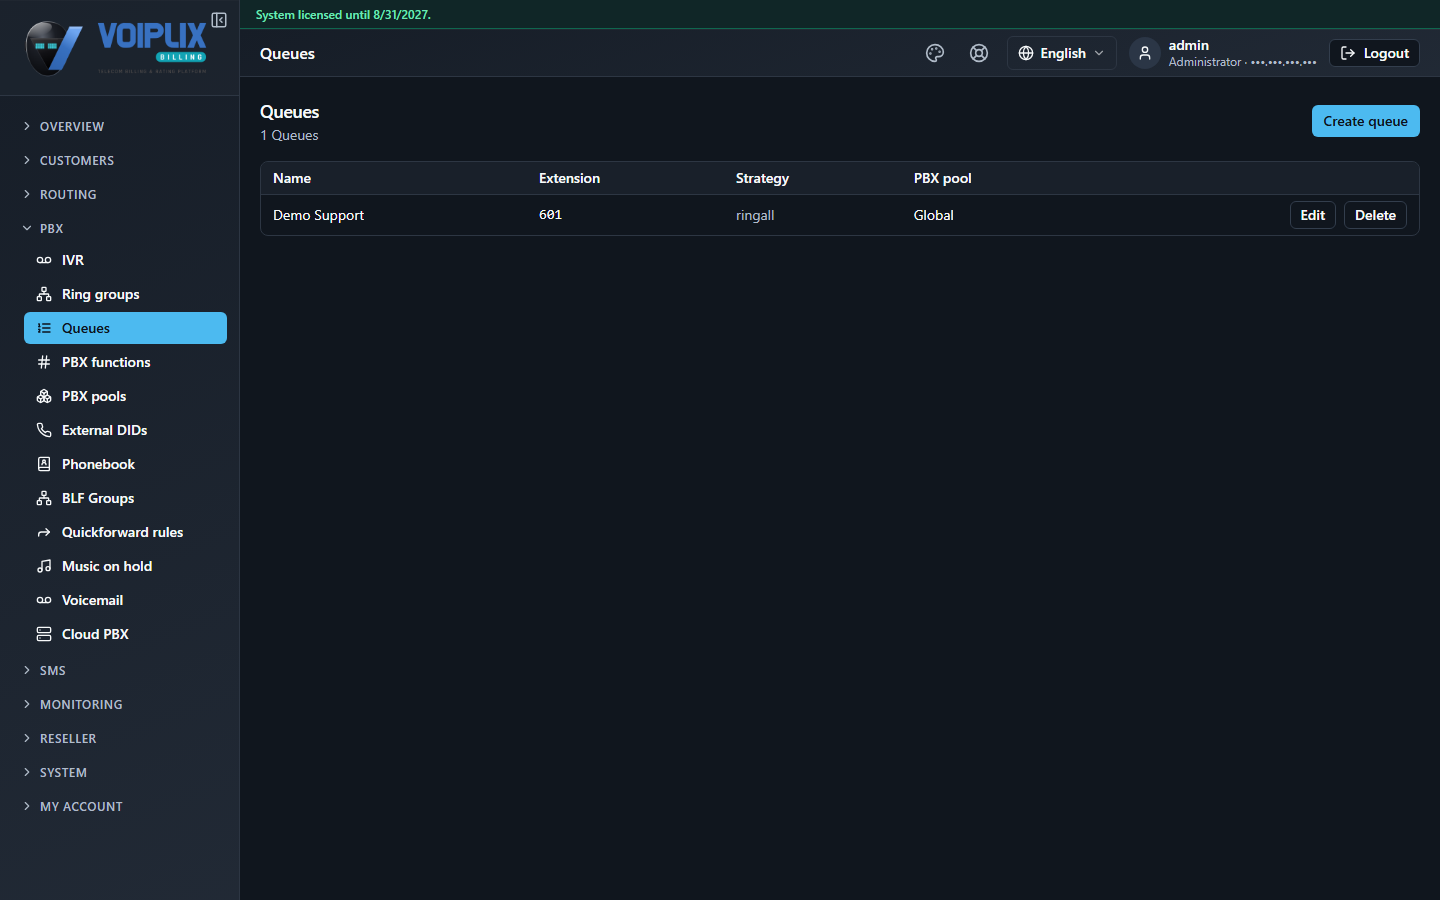Click the Music on hold note icon
Image resolution: width=1440 pixels, height=900 pixels.
pyautogui.click(x=44, y=566)
